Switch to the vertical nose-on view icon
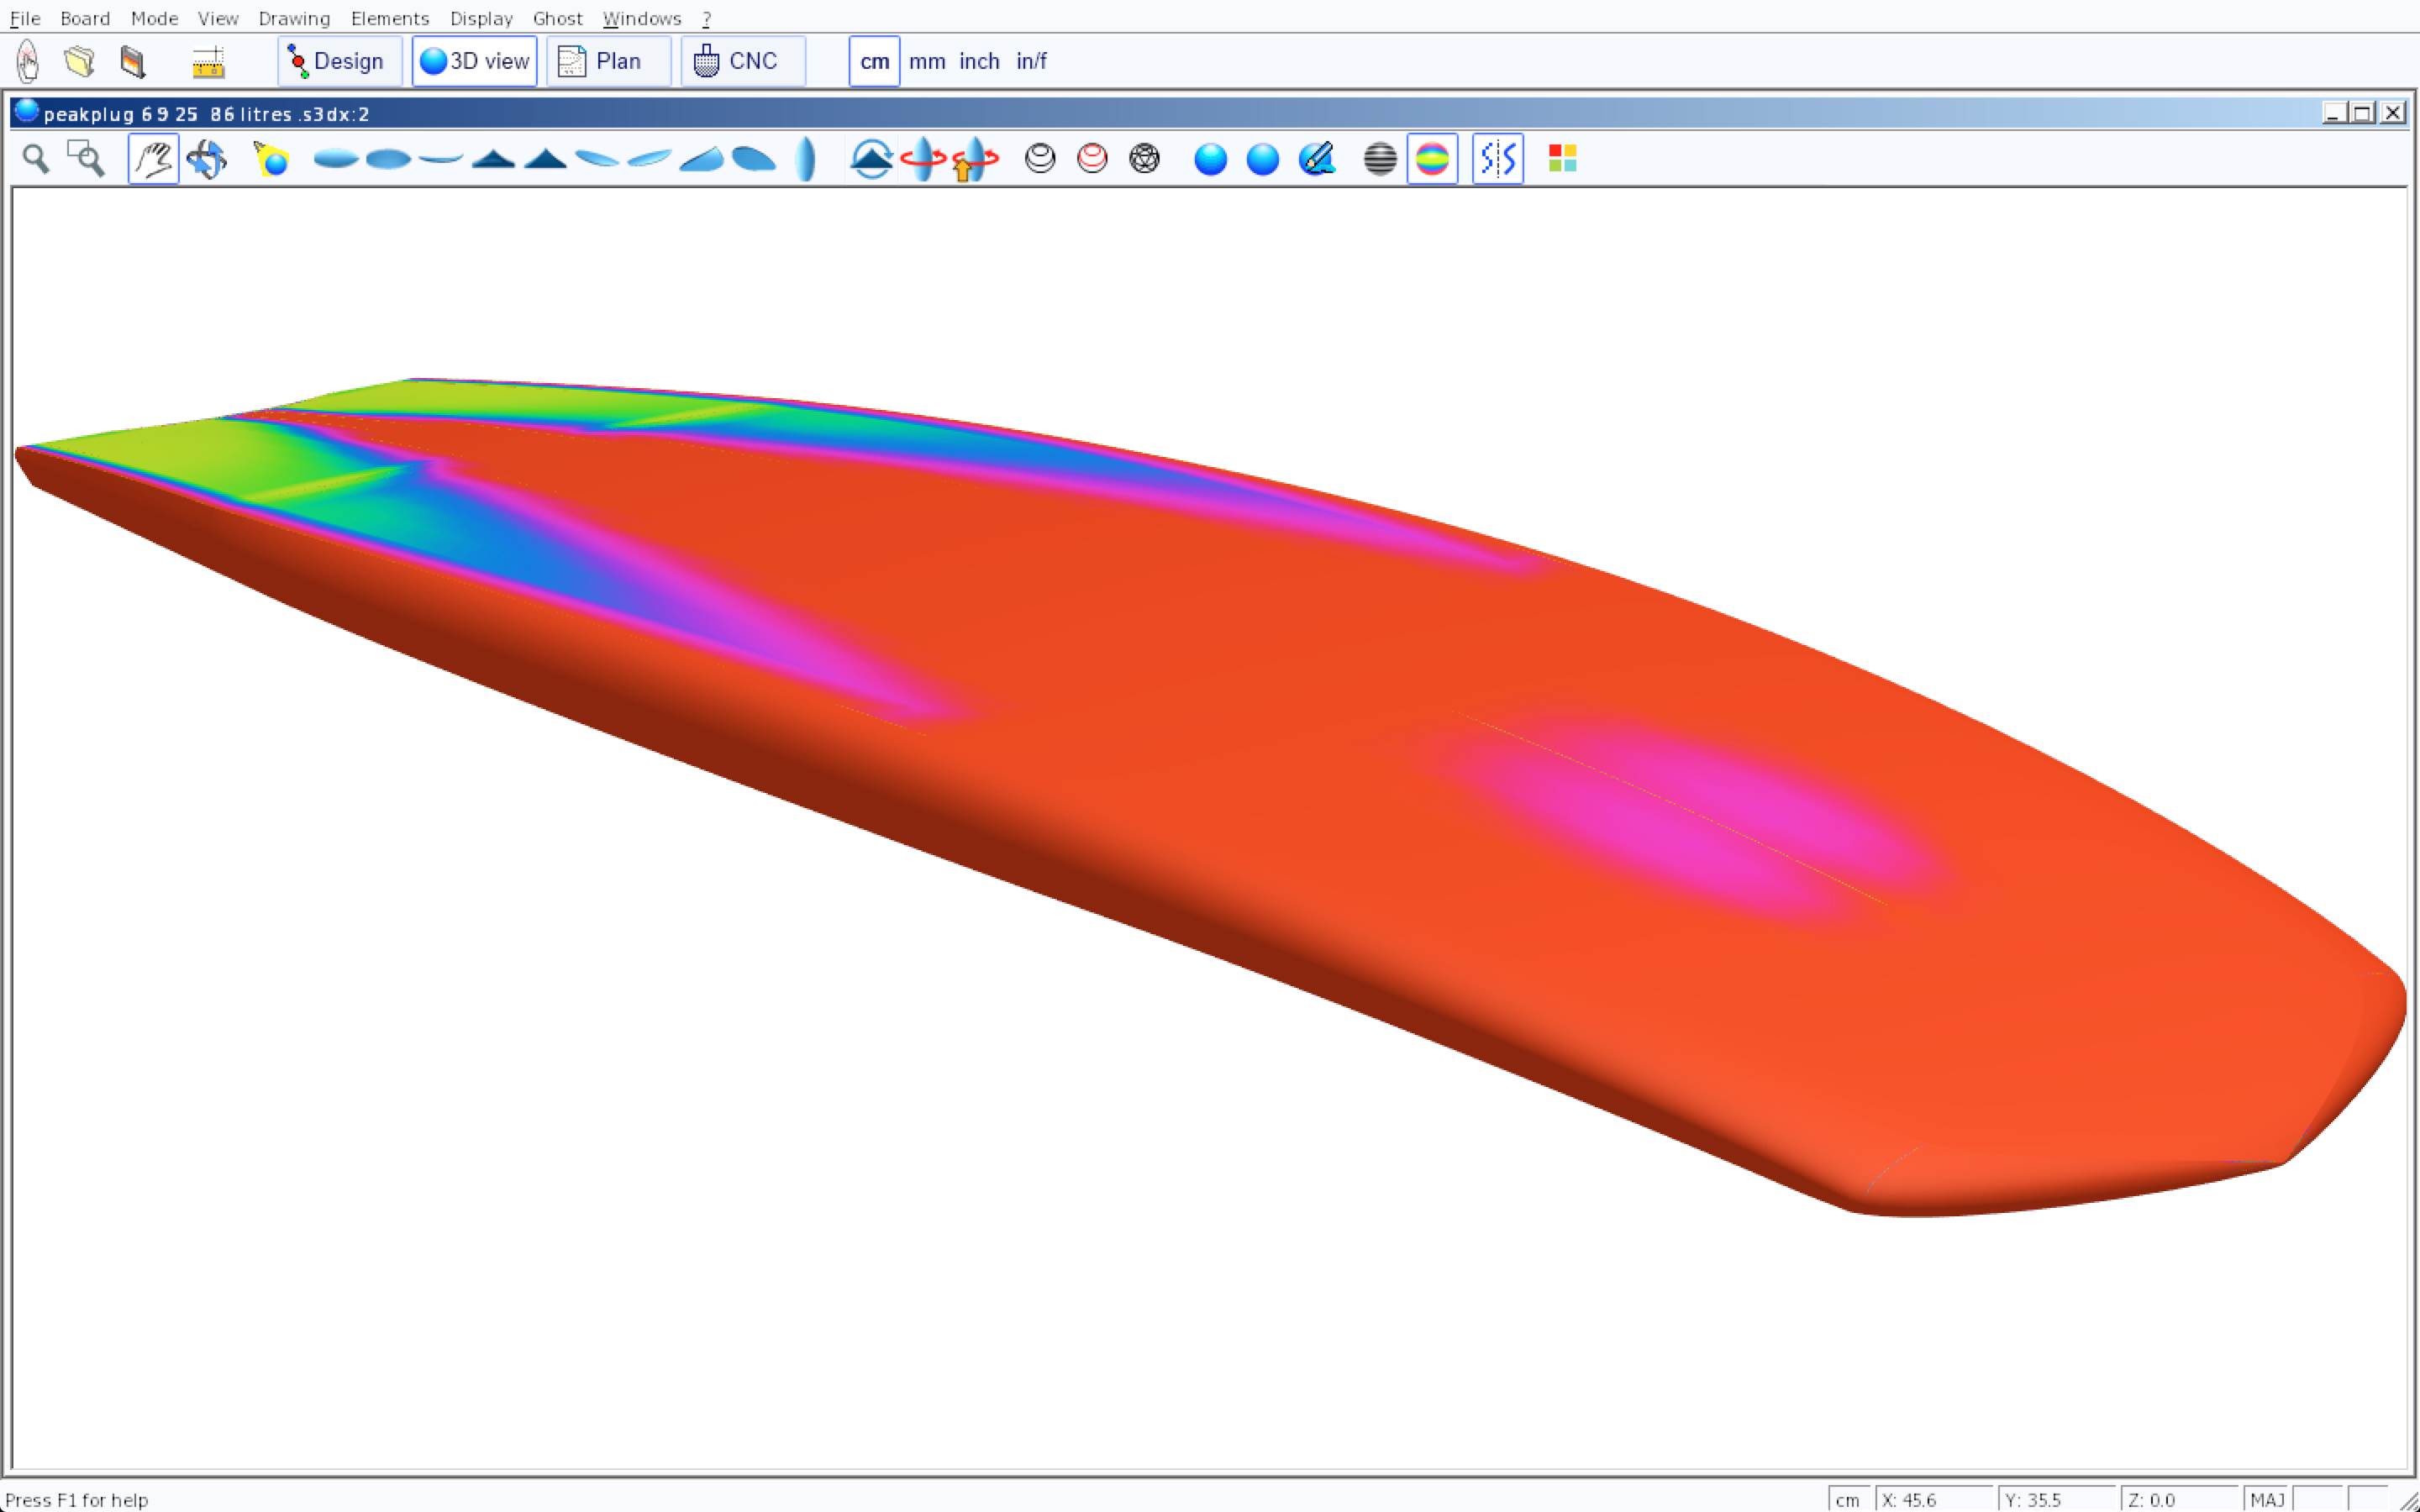The width and height of the screenshot is (2420, 1512). click(x=806, y=159)
